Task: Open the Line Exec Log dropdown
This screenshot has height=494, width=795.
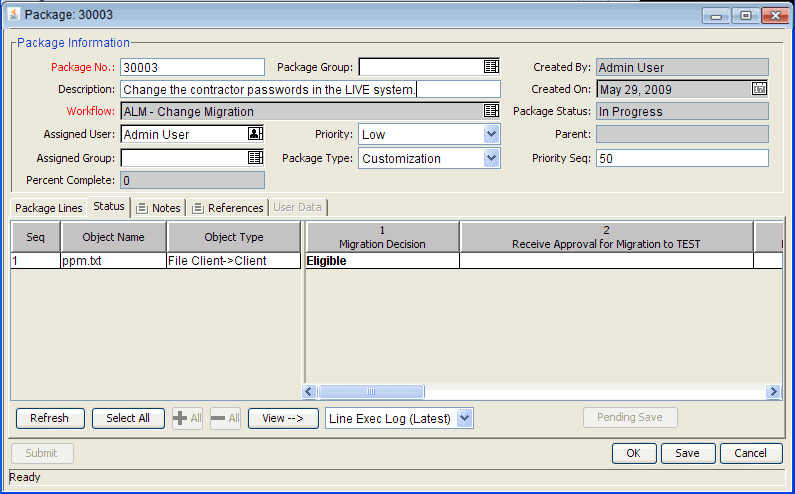Action: [x=464, y=418]
